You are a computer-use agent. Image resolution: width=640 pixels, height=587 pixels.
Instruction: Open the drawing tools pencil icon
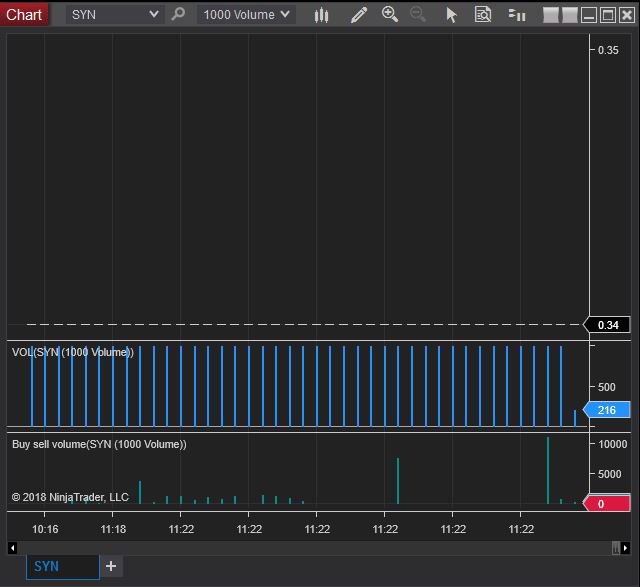[x=359, y=15]
